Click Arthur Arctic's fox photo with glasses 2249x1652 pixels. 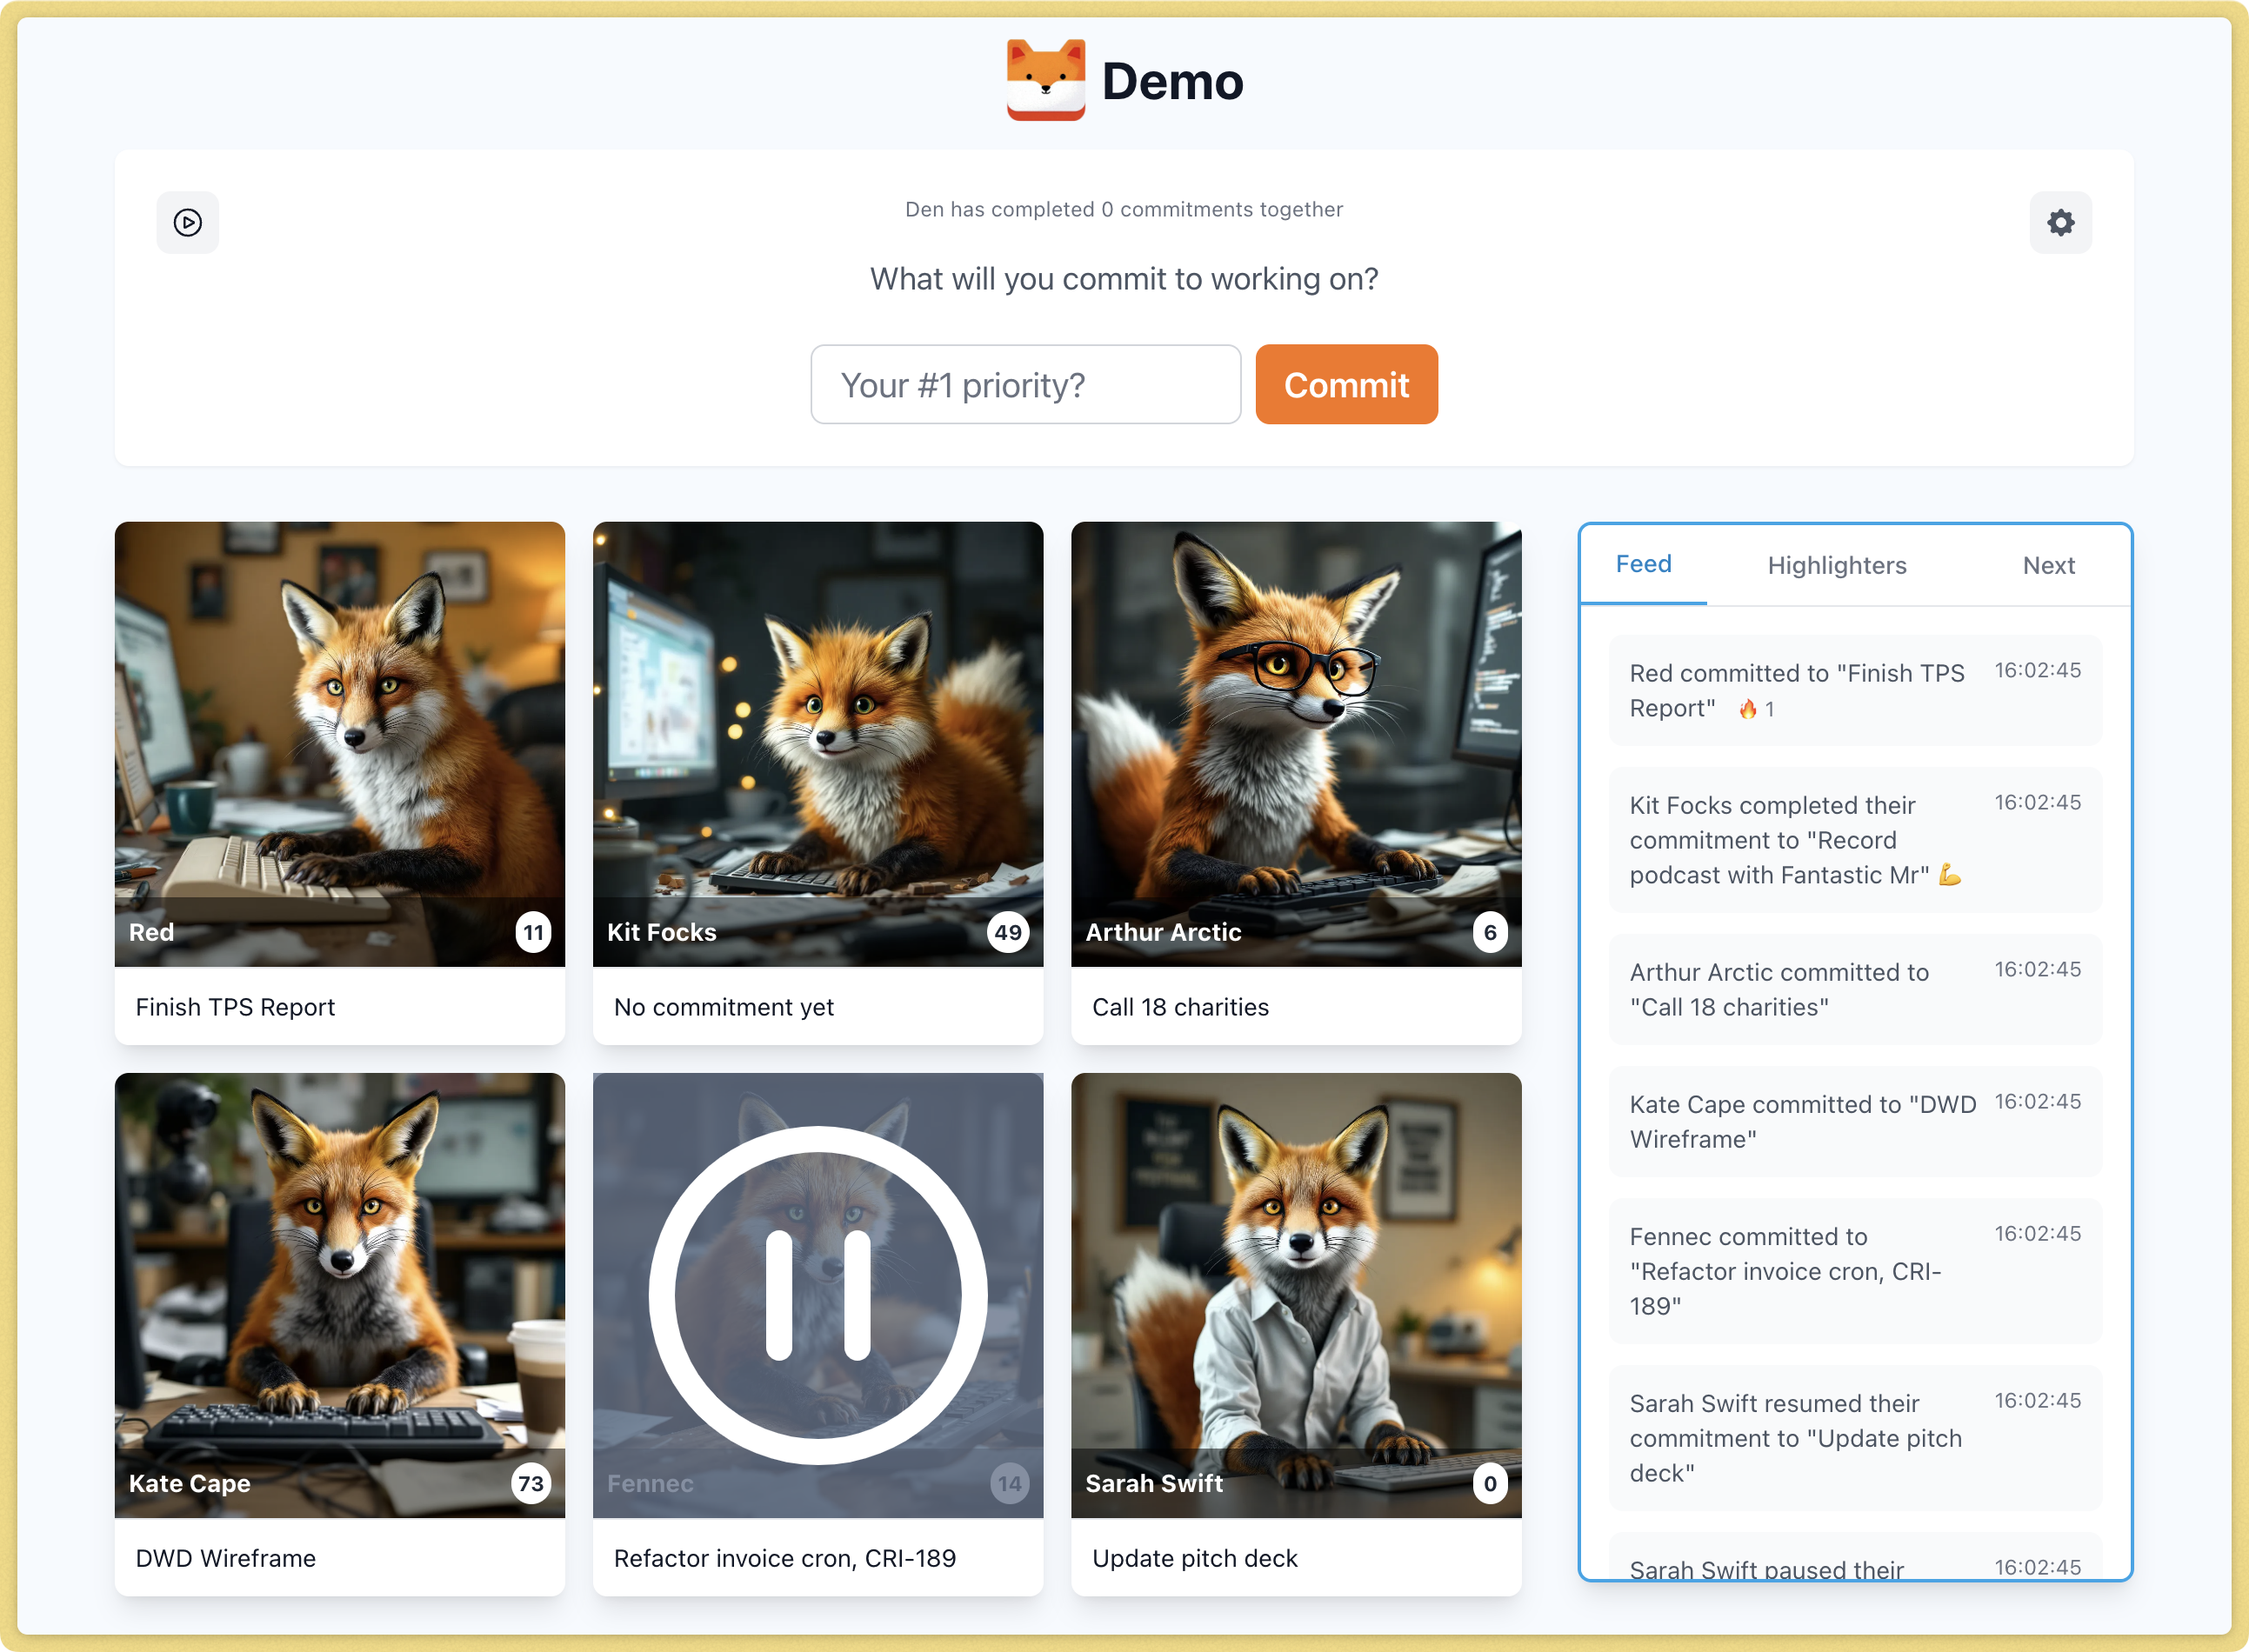1296,743
